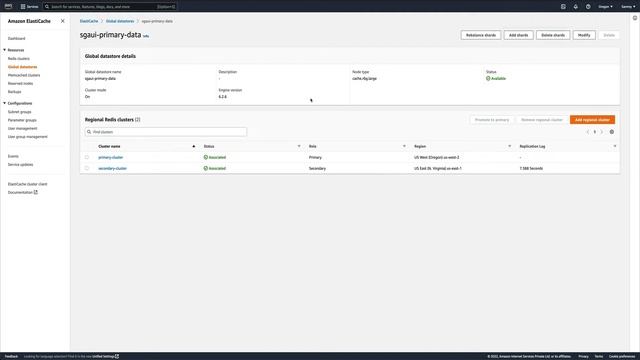Screen dimensions: 640x360
Task: Click the 7.588 Seconds replication lag value
Action: click(x=531, y=168)
